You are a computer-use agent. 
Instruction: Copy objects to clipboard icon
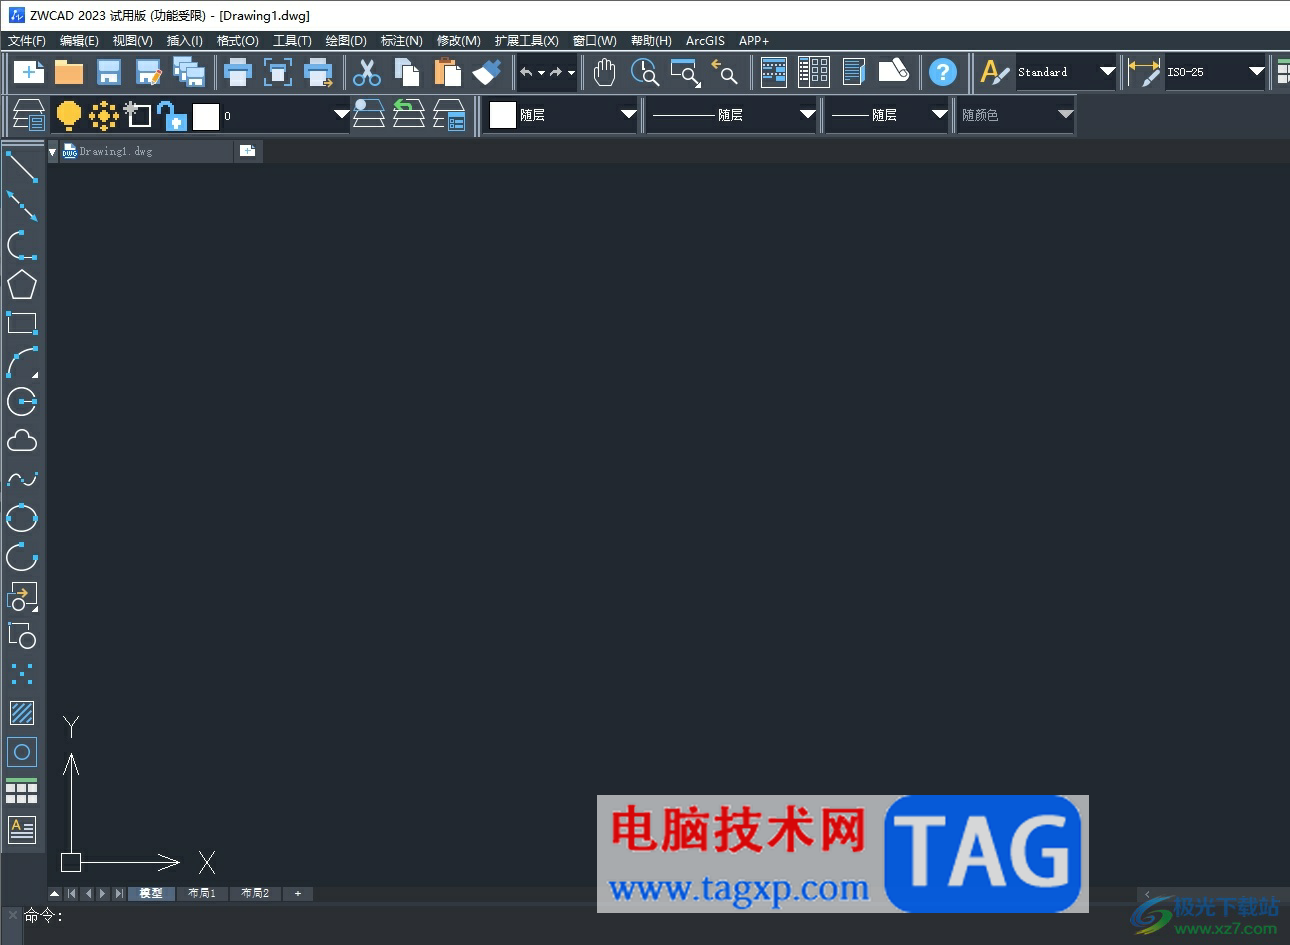coord(407,72)
